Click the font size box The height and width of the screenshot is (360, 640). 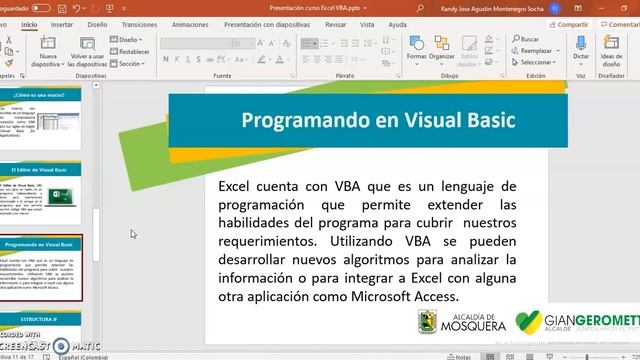coord(243,43)
